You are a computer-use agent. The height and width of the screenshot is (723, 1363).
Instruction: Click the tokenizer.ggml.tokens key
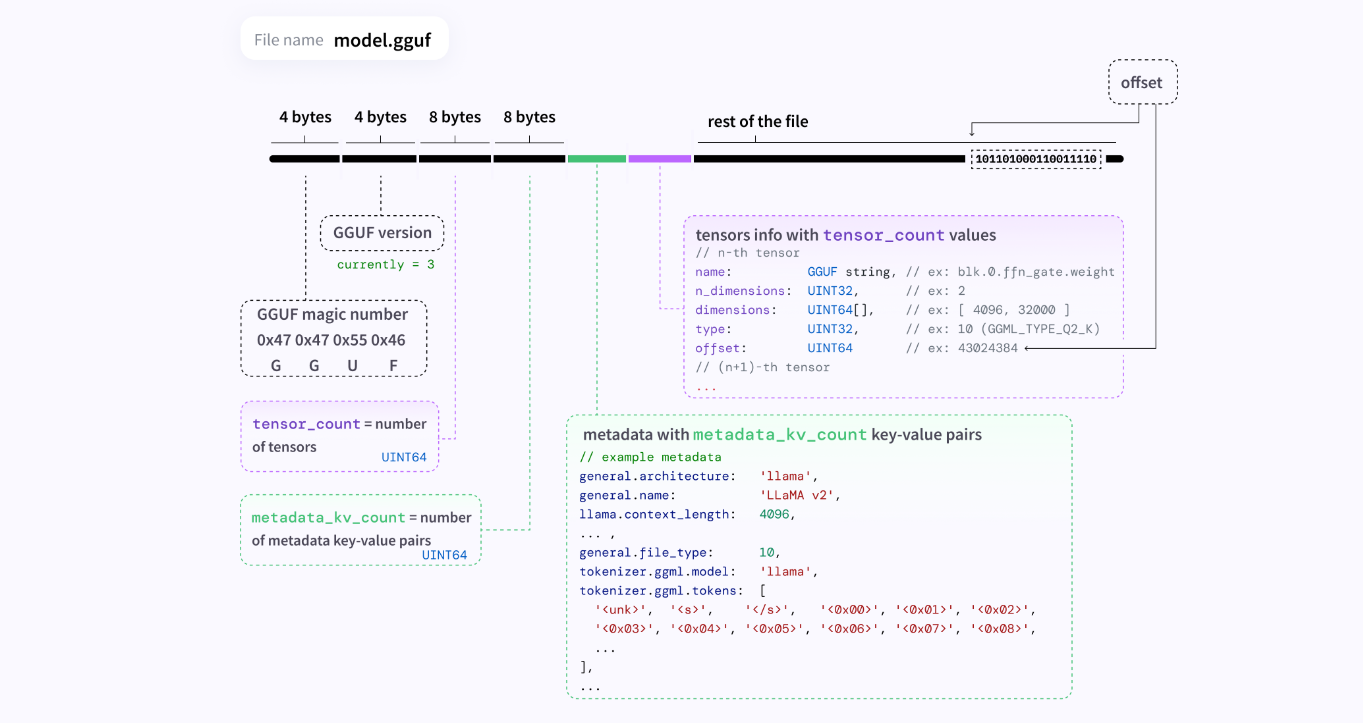[660, 590]
